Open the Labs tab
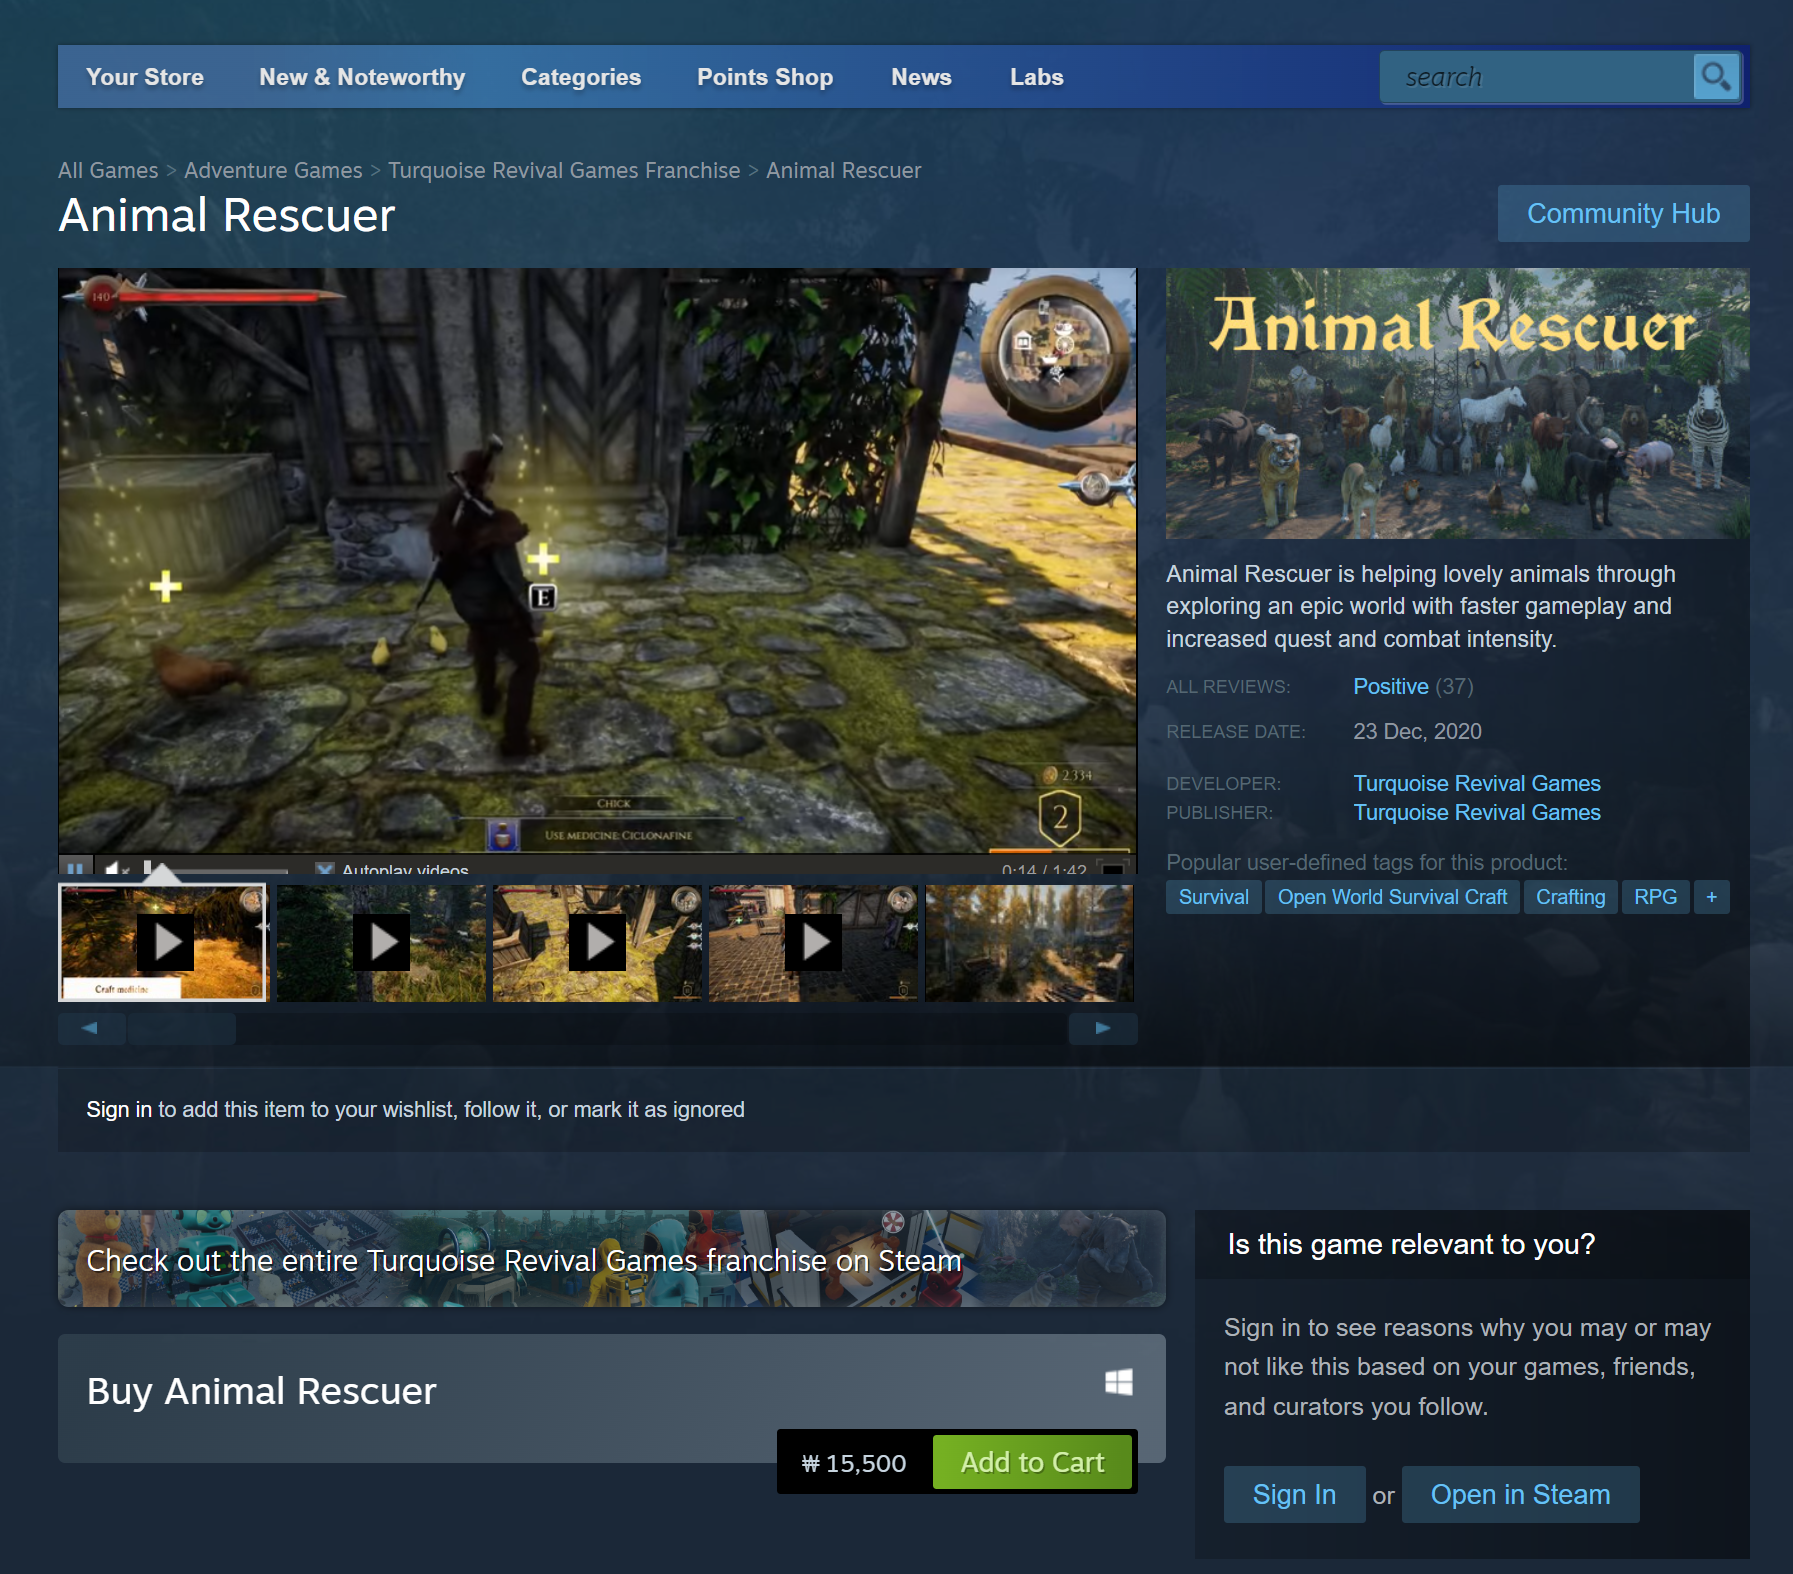1793x1574 pixels. click(x=1037, y=77)
